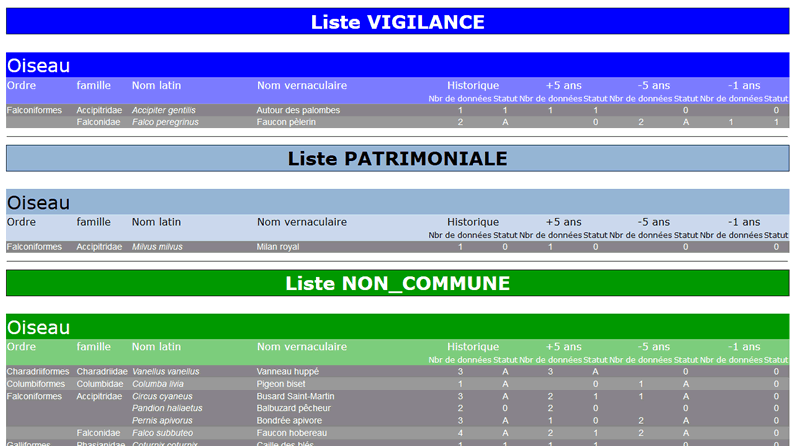Click 'Falconidae' in the Faucon pèlerin row
Viewport: 791px width, 446px height.
click(98, 122)
